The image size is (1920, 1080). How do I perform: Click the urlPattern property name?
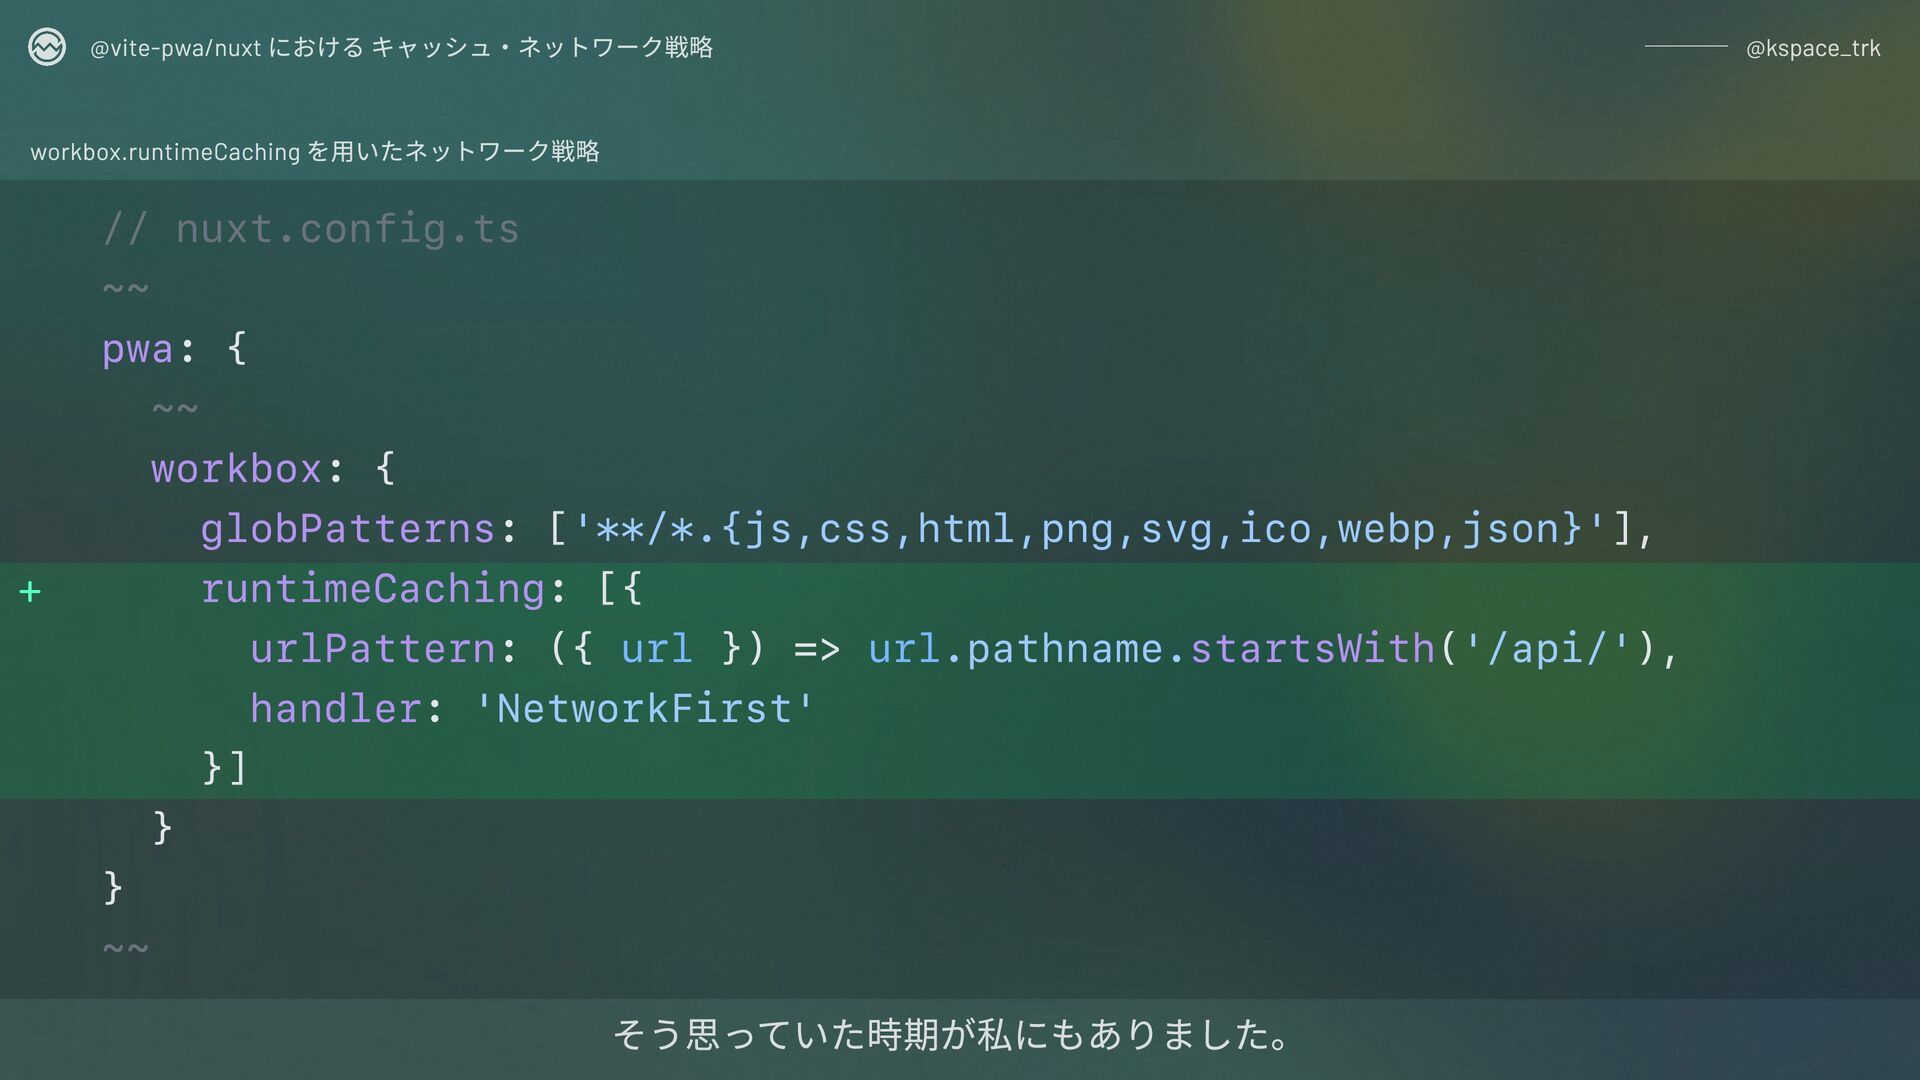click(x=372, y=649)
